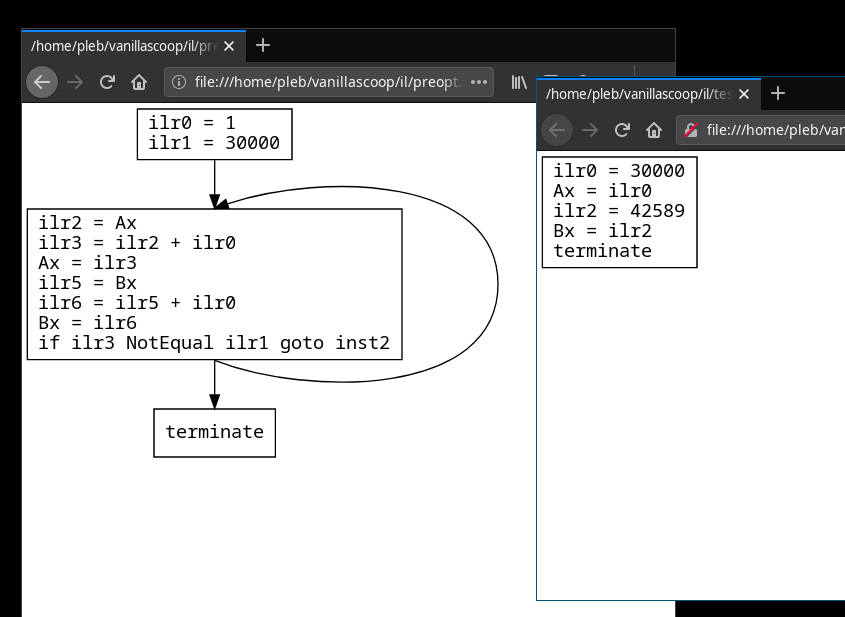
Task: Click 'ilr0 = 30000' in the front window
Action: click(619, 171)
